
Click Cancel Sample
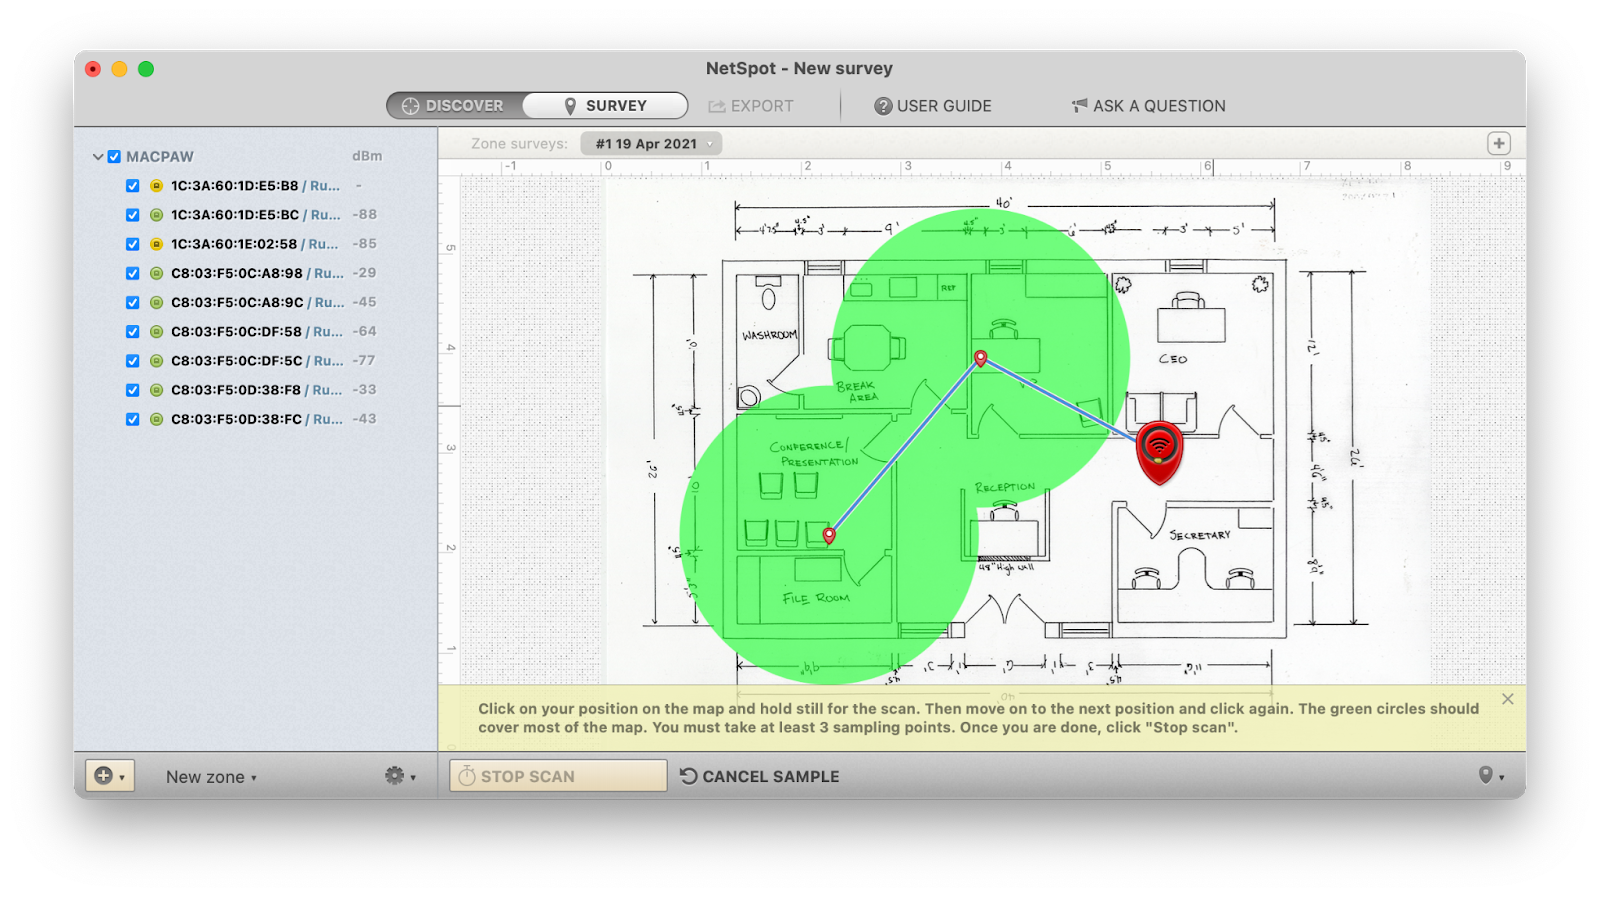760,776
